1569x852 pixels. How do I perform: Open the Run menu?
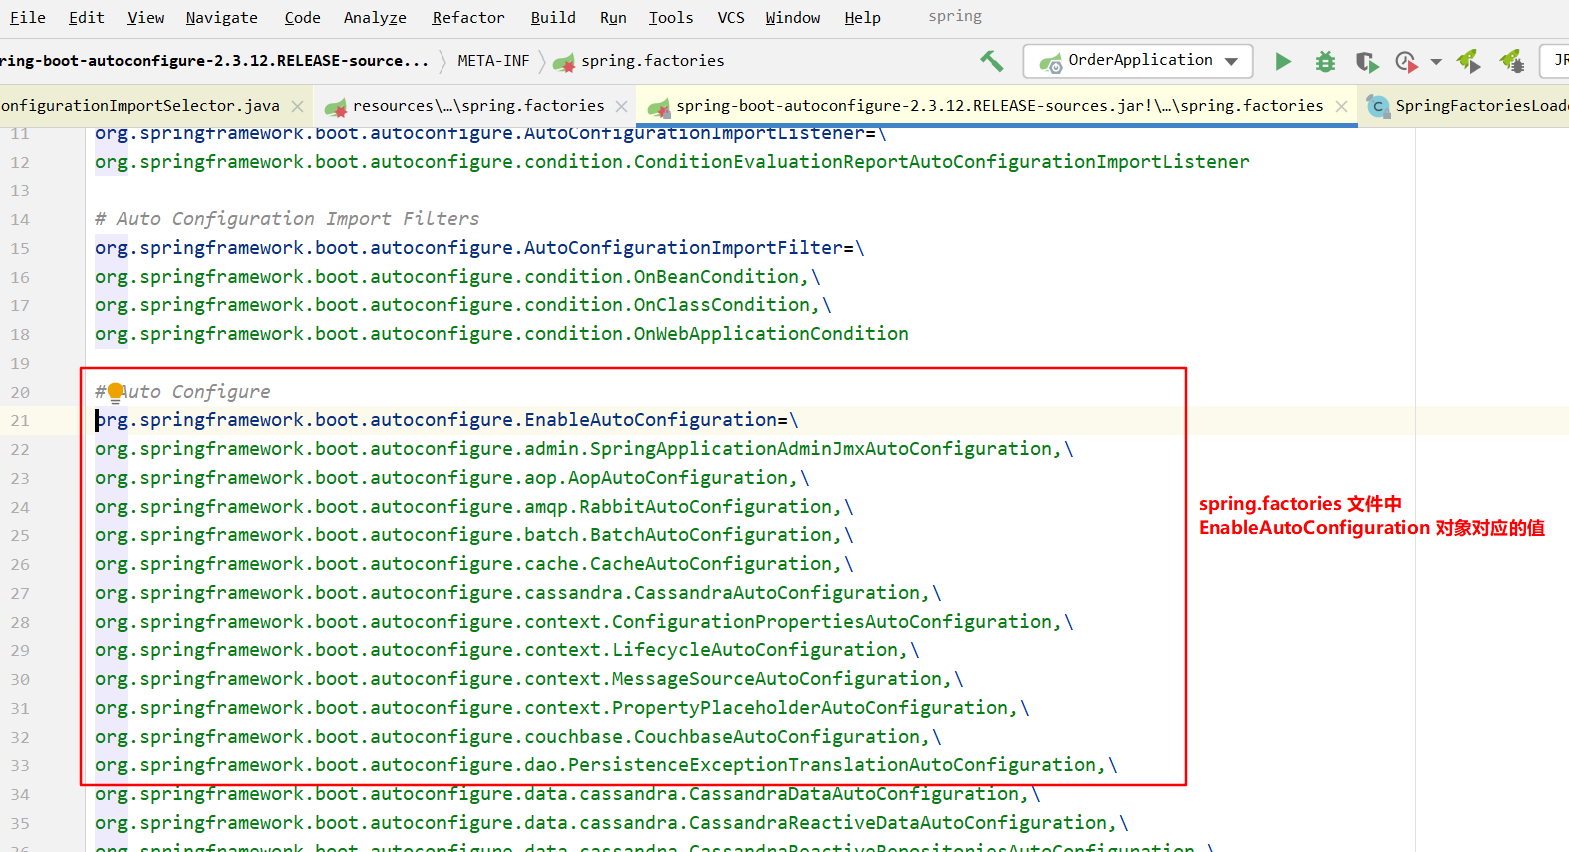[x=613, y=17]
